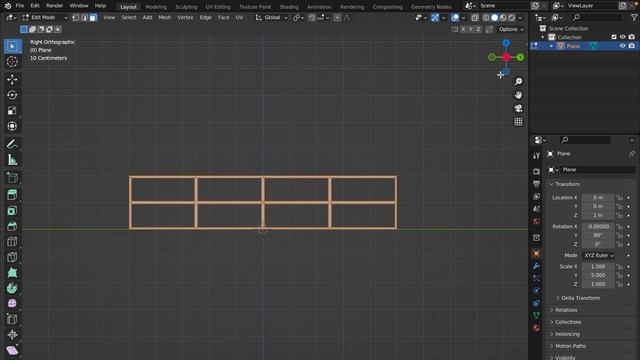
Task: Select the Poly Build tool
Action: click(12, 273)
